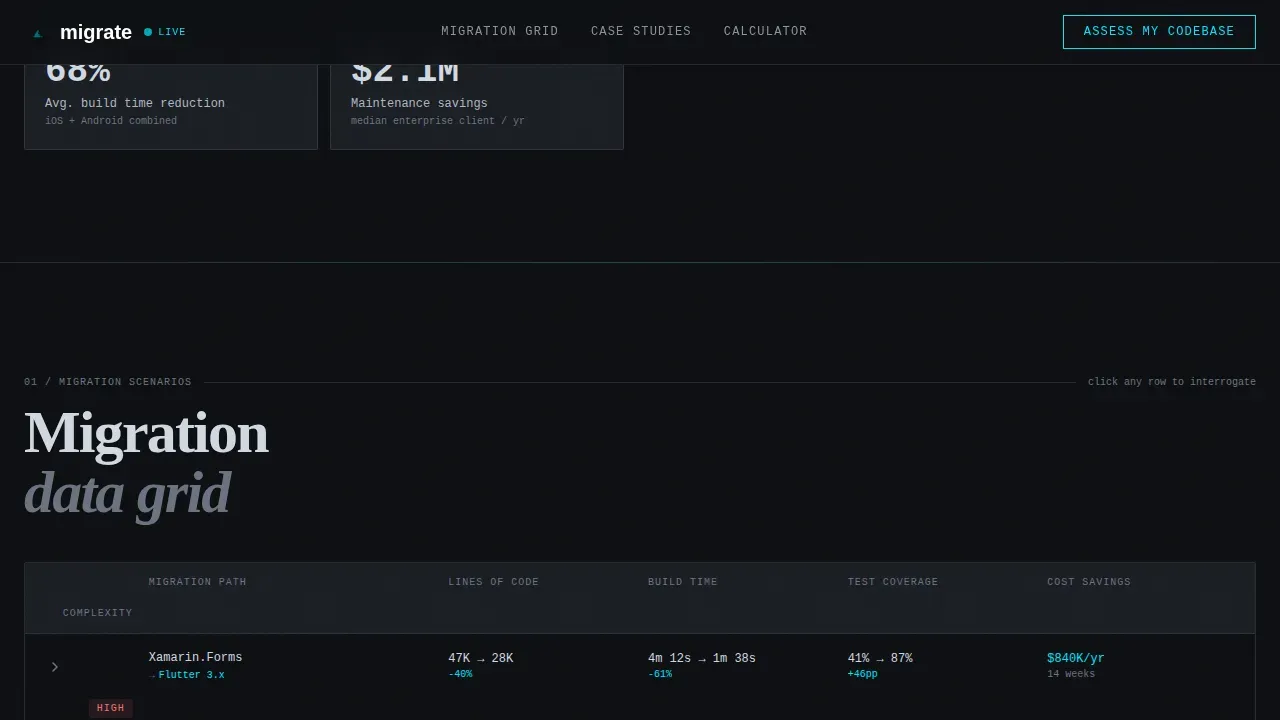Click the migrate triangle logo icon

(x=38, y=33)
